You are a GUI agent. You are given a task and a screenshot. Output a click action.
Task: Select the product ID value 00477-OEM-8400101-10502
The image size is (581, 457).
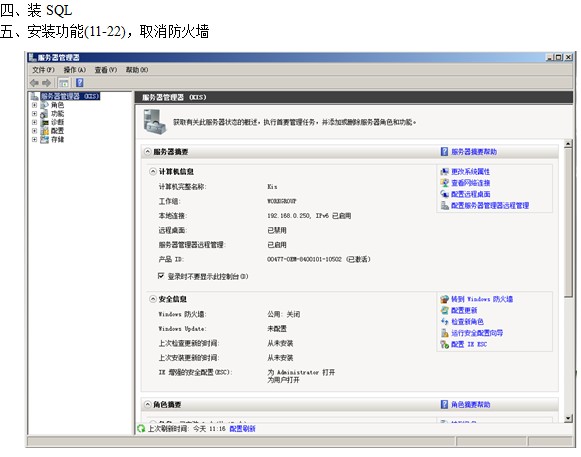[304, 259]
